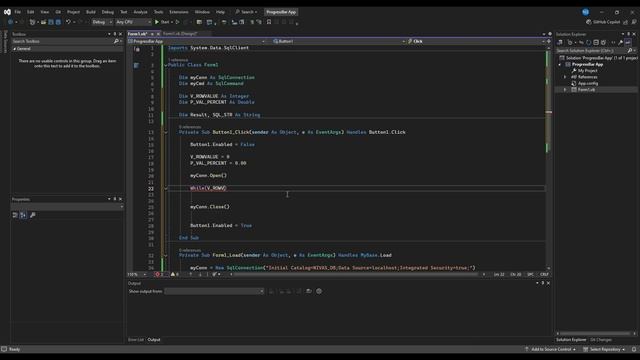Viewport: 640px width, 360px height.
Task: Click the Search Solution Explorer input field
Action: click(591, 51)
